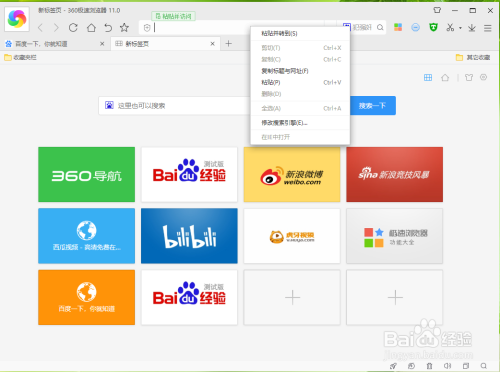This screenshot has width=500, height=372.
Task: Click the green shield extension icon
Action: [433, 27]
